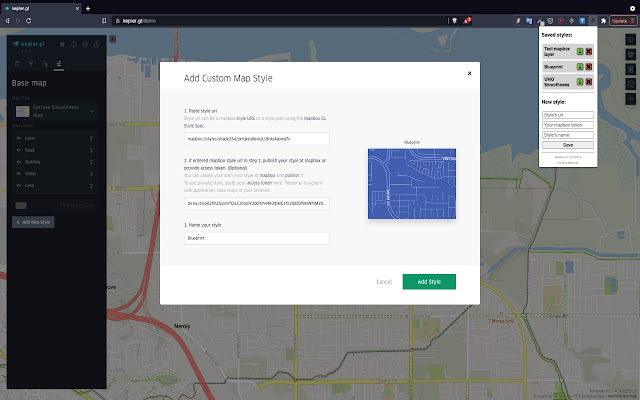The image size is (640, 400).
Task: Click the kepler.gl/demo address bar
Action: click(x=280, y=21)
